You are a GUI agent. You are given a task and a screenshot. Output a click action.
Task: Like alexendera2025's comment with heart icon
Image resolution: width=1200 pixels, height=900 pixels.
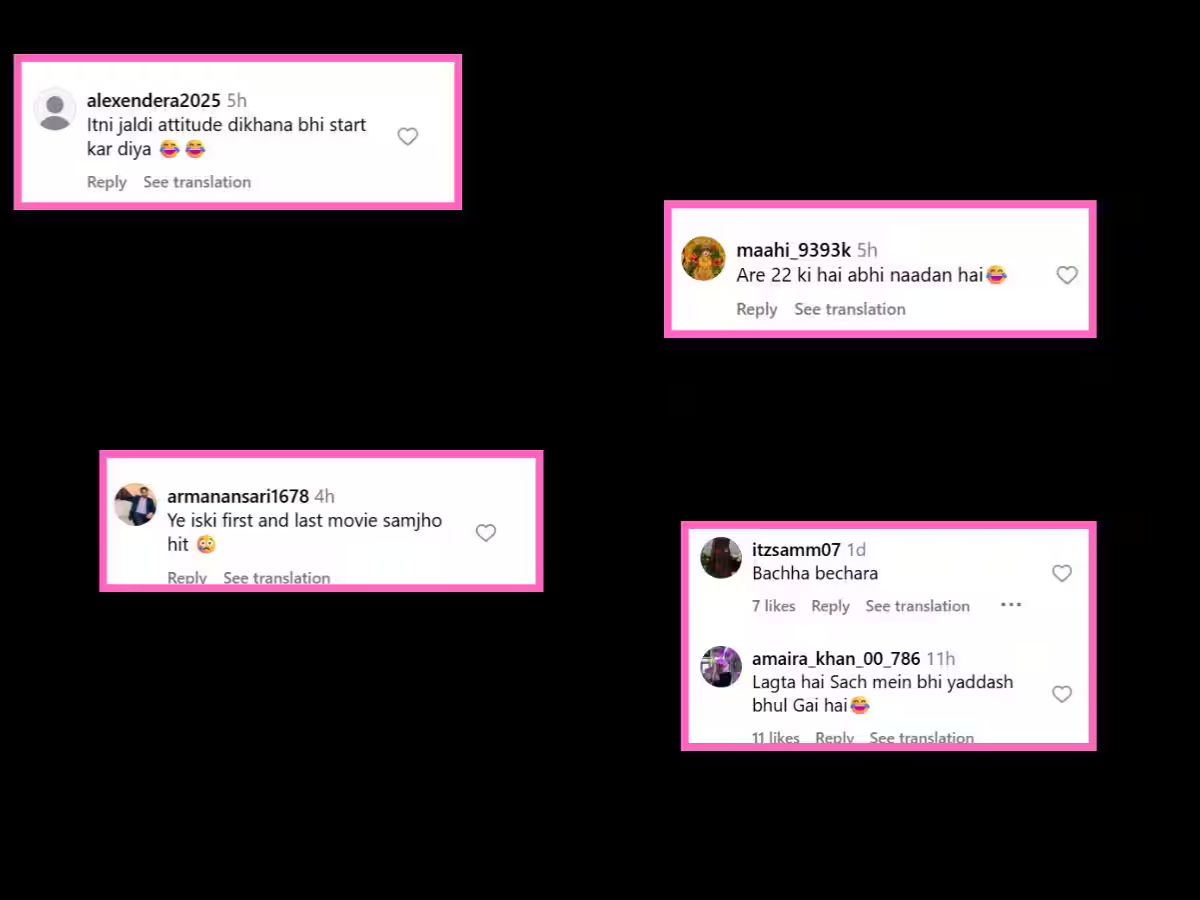click(x=408, y=137)
